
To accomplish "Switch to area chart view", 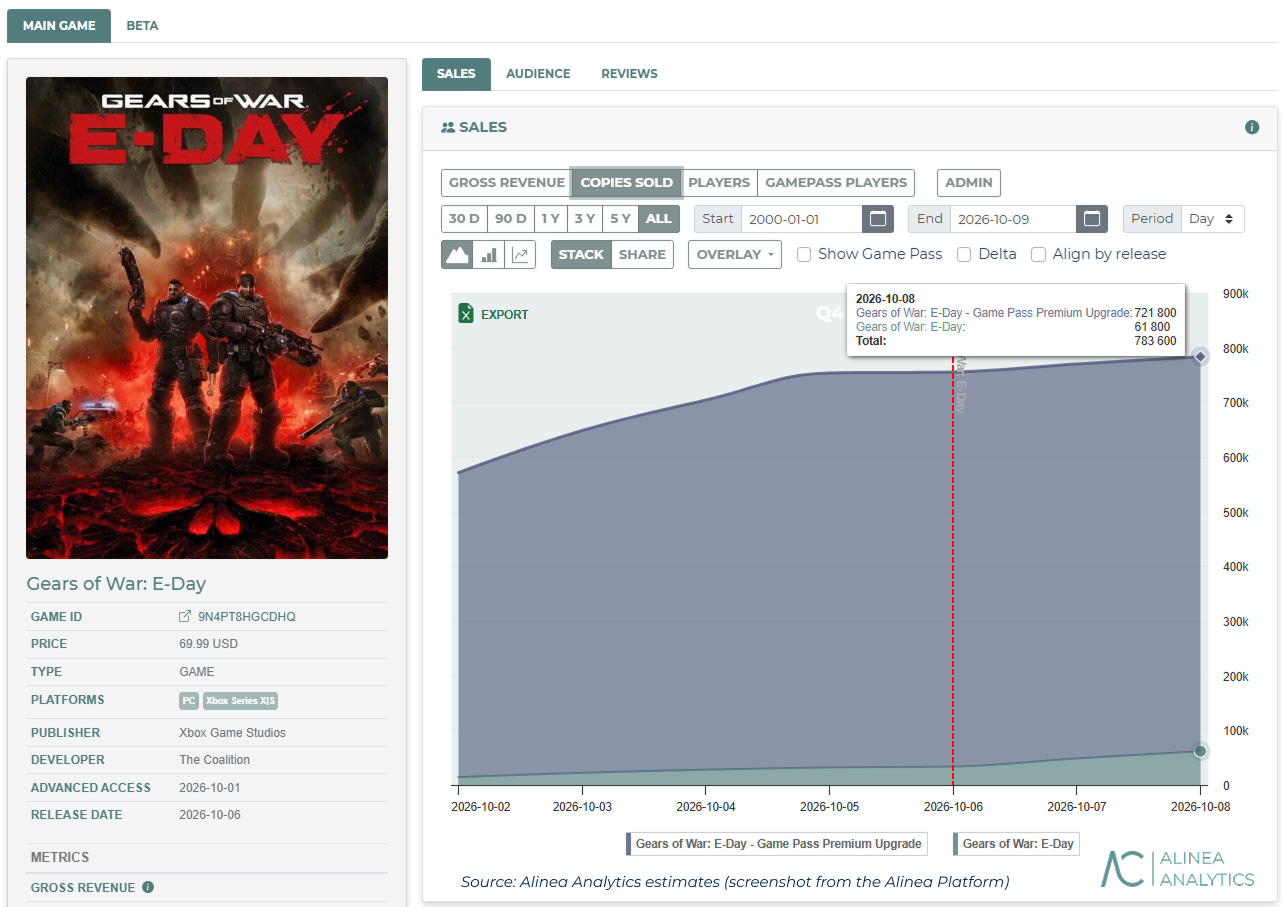I will pyautogui.click(x=457, y=255).
